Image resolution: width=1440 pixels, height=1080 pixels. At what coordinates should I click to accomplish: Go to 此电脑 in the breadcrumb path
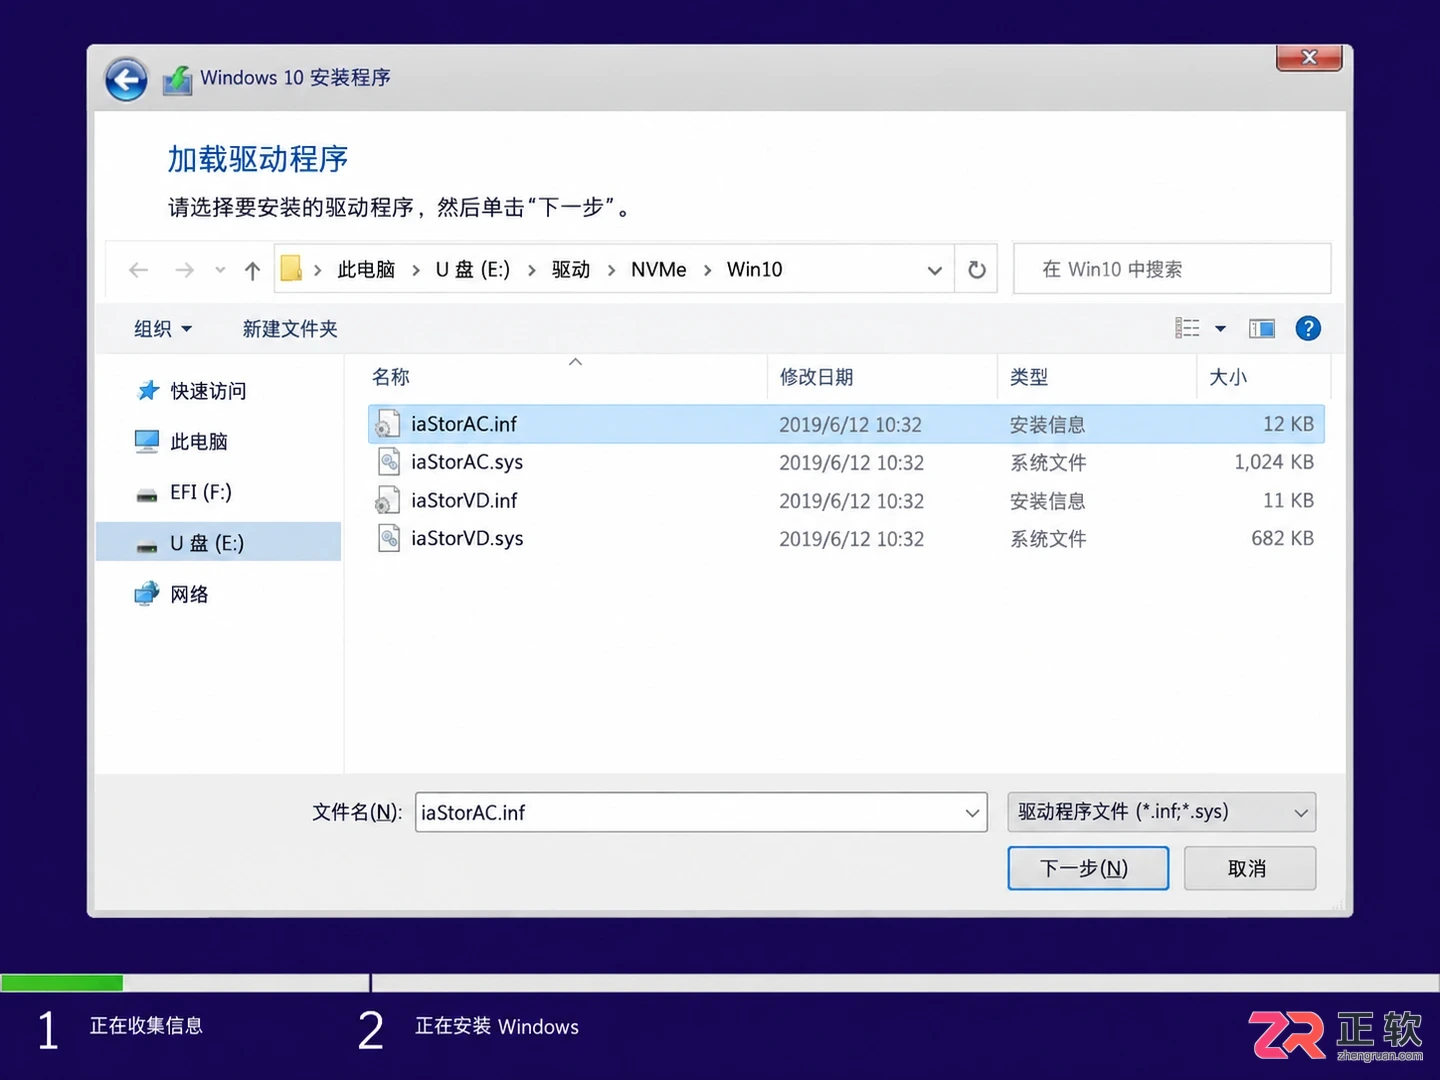click(366, 270)
